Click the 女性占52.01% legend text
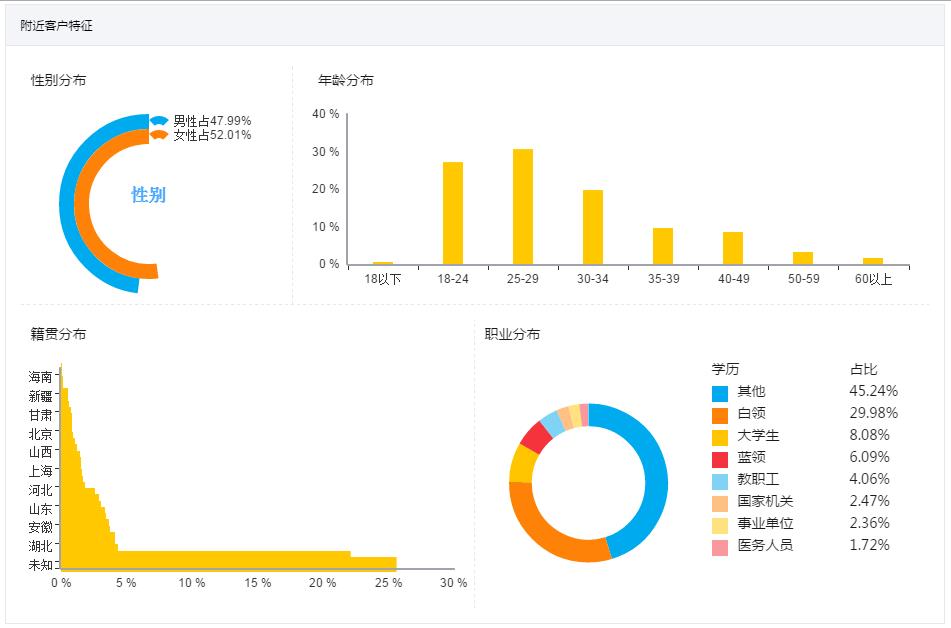 click(x=212, y=135)
